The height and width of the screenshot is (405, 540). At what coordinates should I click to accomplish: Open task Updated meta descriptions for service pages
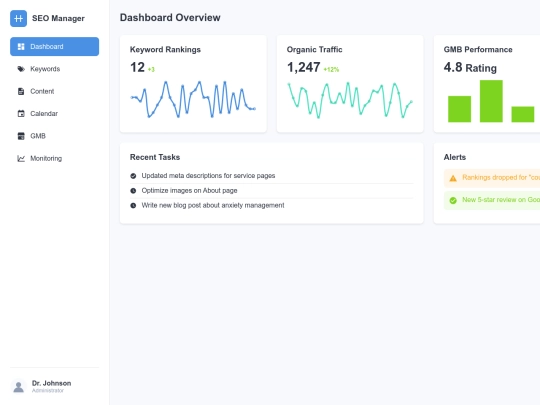coord(272,176)
